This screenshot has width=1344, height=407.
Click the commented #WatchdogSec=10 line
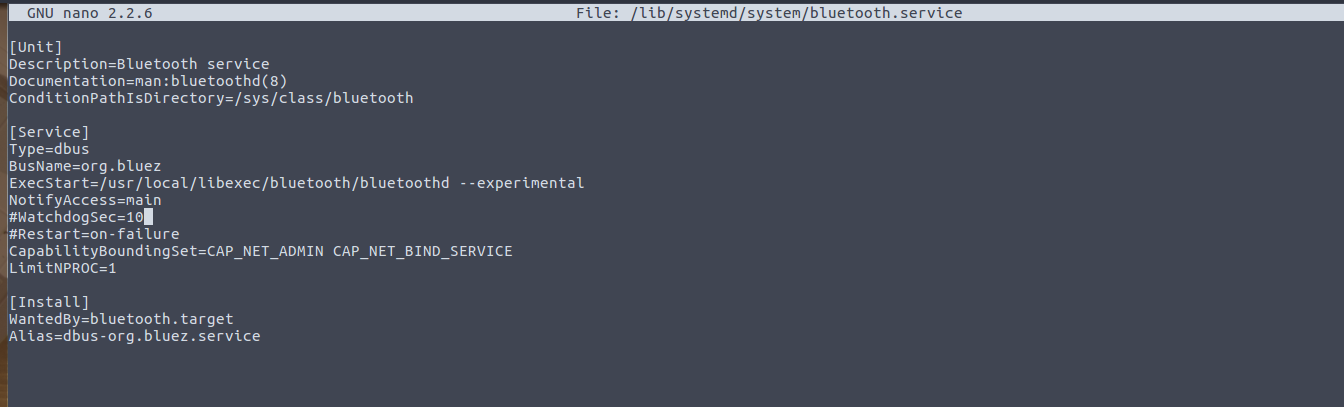pyautogui.click(x=76, y=217)
